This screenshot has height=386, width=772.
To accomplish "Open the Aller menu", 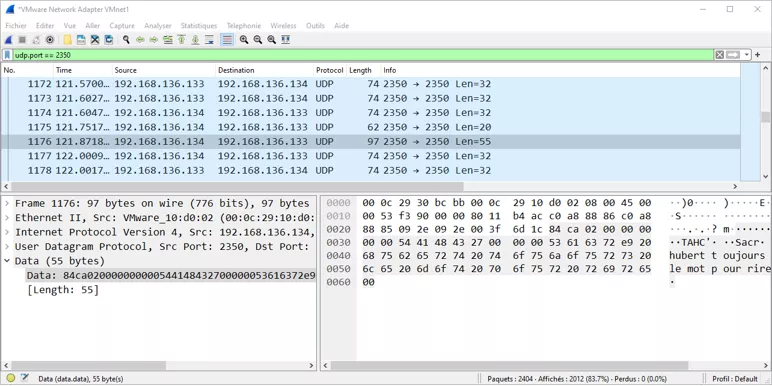I will (93, 26).
